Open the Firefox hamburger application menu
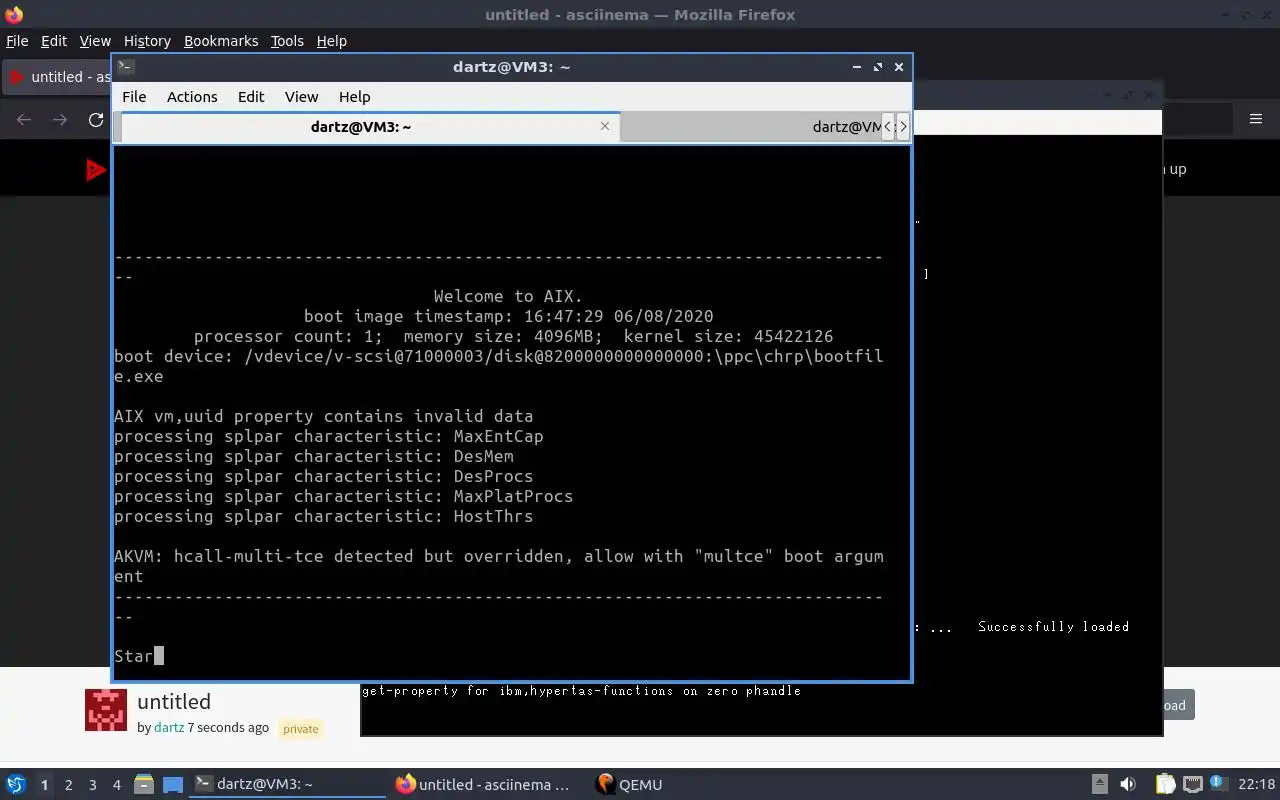1280x800 pixels. click(1256, 119)
